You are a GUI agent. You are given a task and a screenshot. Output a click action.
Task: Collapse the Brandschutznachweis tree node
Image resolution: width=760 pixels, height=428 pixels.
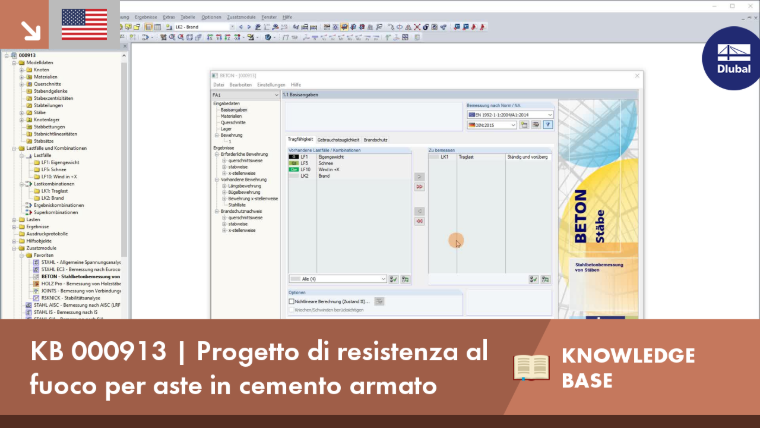pos(217,211)
